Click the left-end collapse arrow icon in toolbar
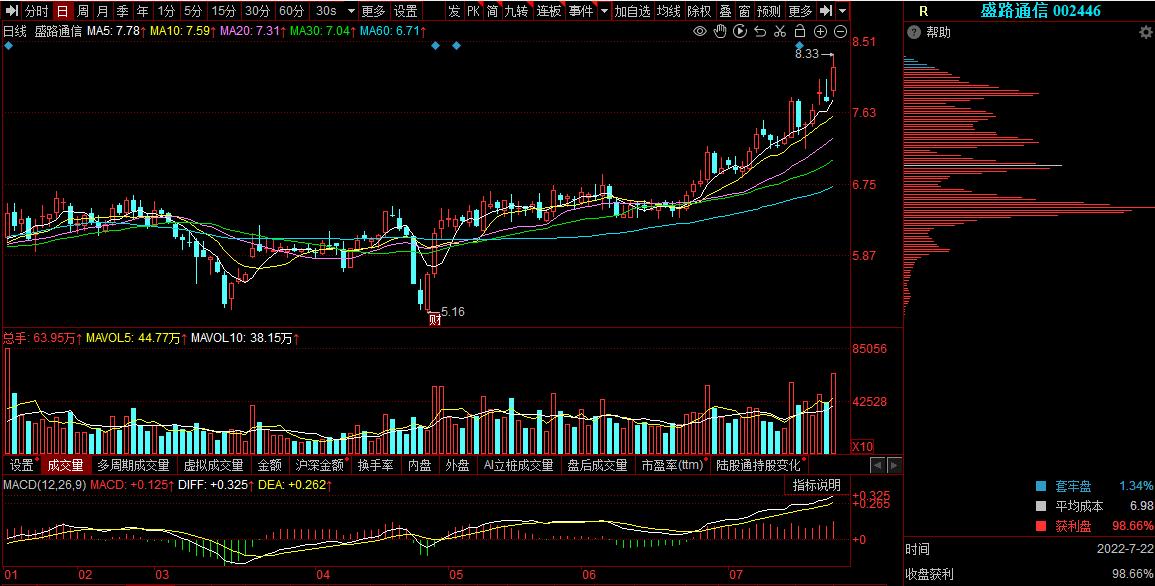 point(11,11)
